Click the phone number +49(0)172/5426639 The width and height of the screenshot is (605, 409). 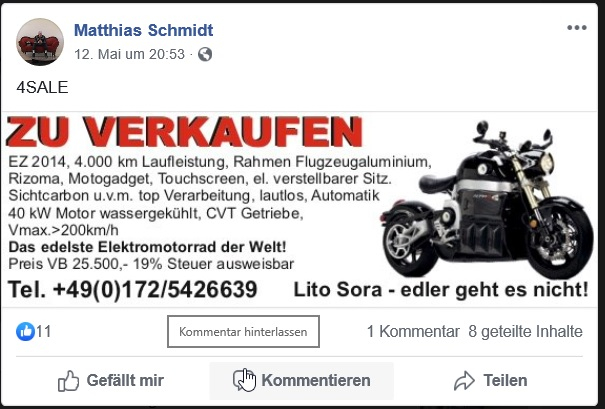point(155,290)
